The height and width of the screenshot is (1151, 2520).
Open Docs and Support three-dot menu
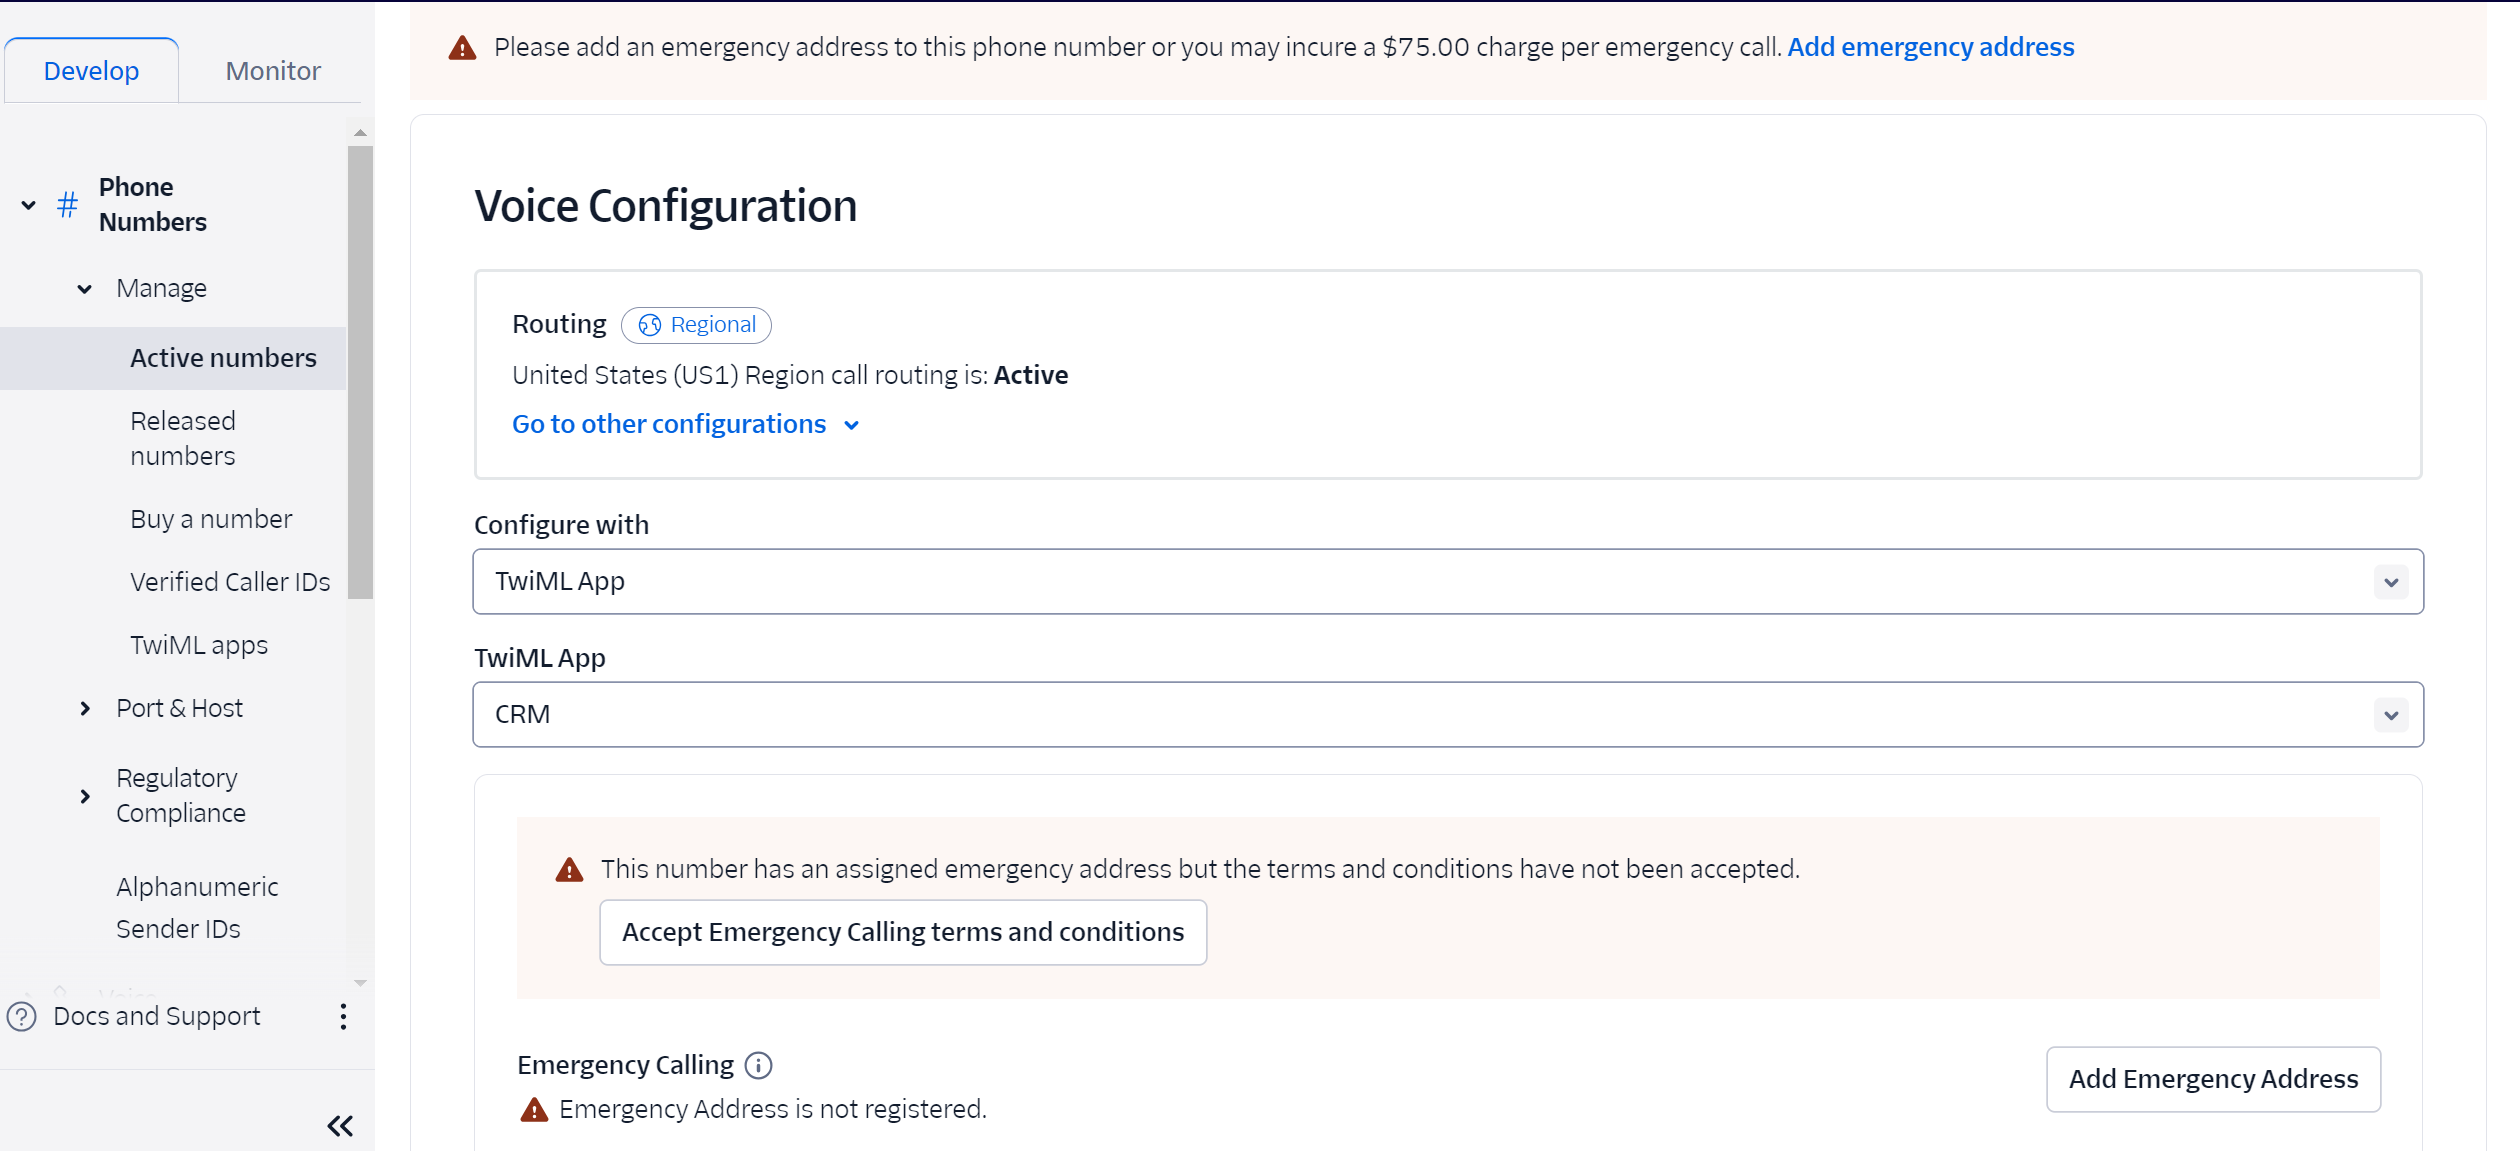click(343, 1017)
